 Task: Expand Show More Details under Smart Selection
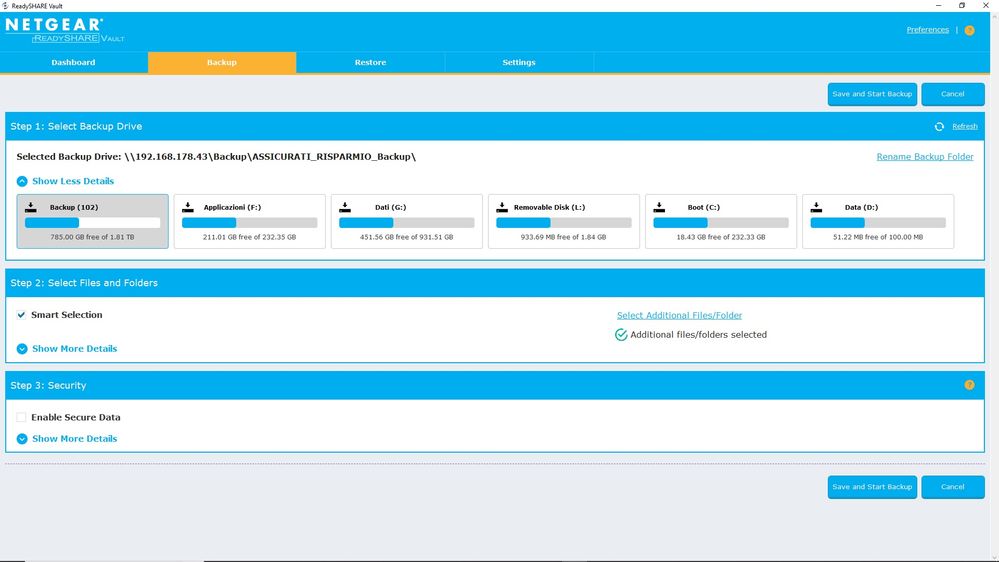(x=67, y=349)
